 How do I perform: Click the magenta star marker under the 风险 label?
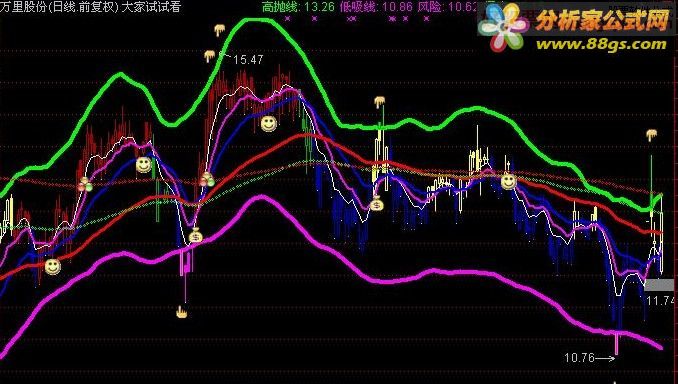[x=426, y=19]
